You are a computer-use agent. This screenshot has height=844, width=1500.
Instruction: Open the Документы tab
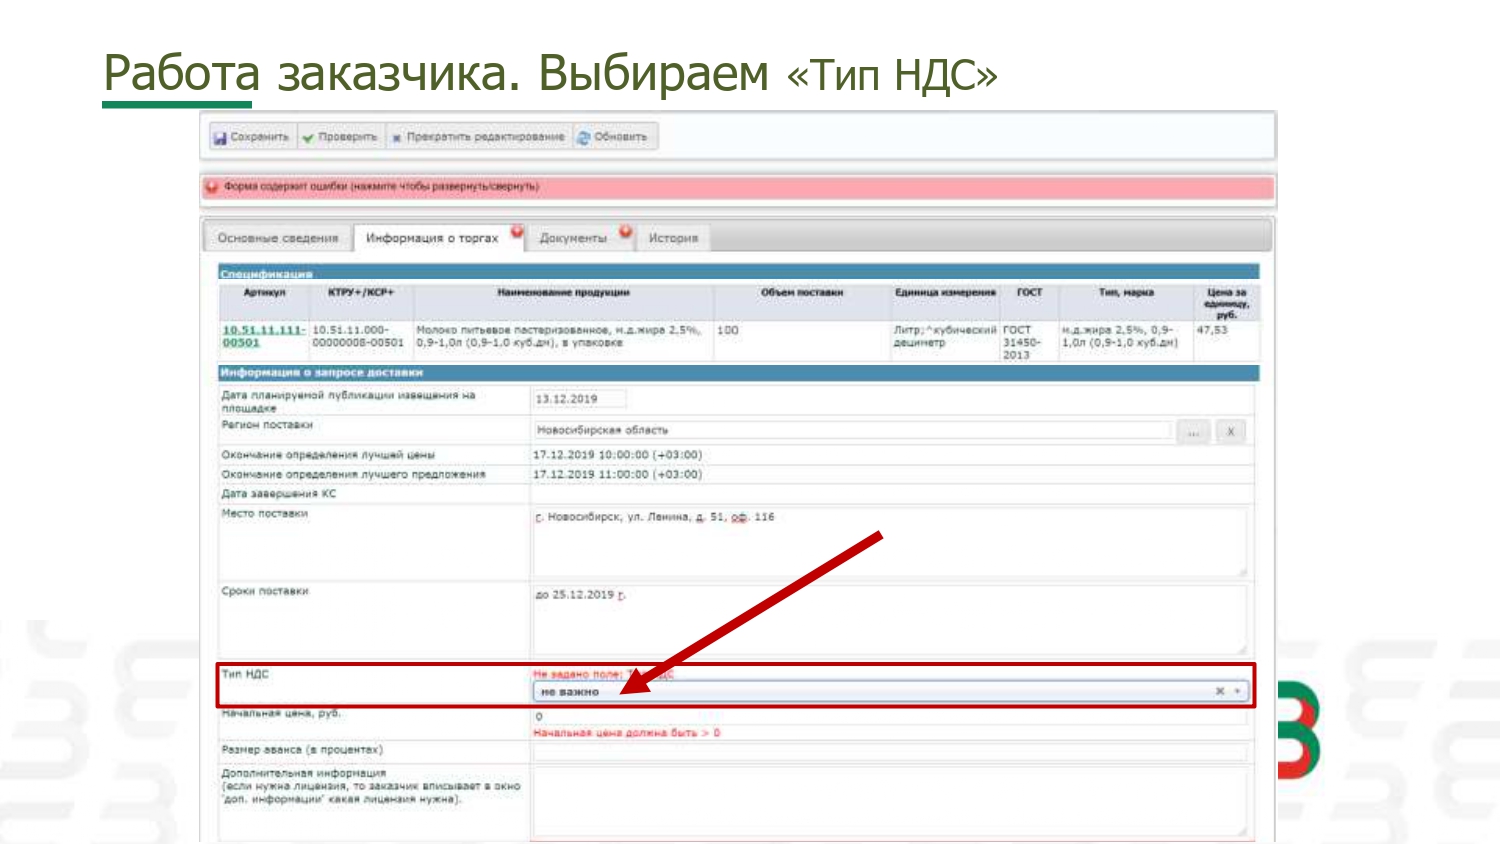pyautogui.click(x=572, y=238)
